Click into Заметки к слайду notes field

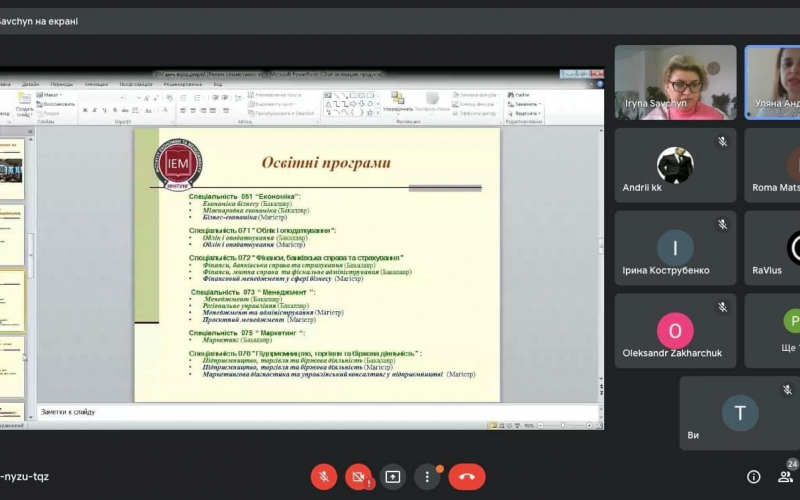pyautogui.click(x=317, y=412)
